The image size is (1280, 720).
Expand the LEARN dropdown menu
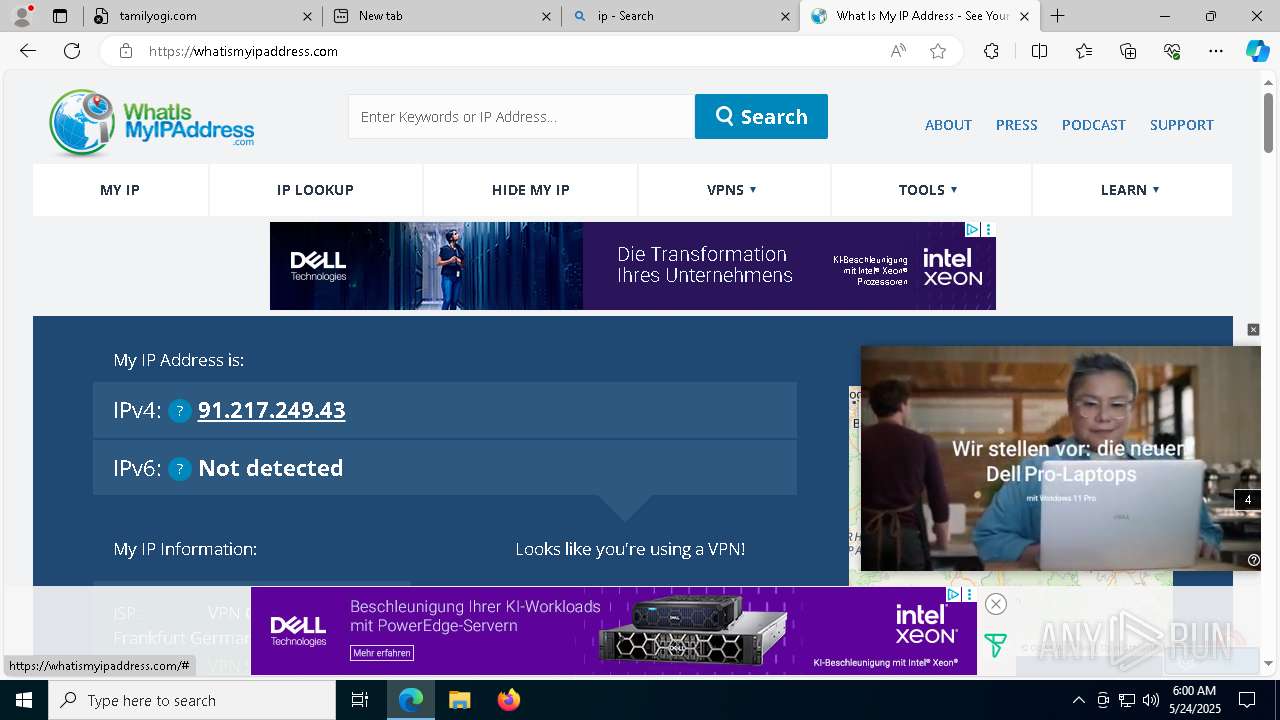click(x=1130, y=190)
